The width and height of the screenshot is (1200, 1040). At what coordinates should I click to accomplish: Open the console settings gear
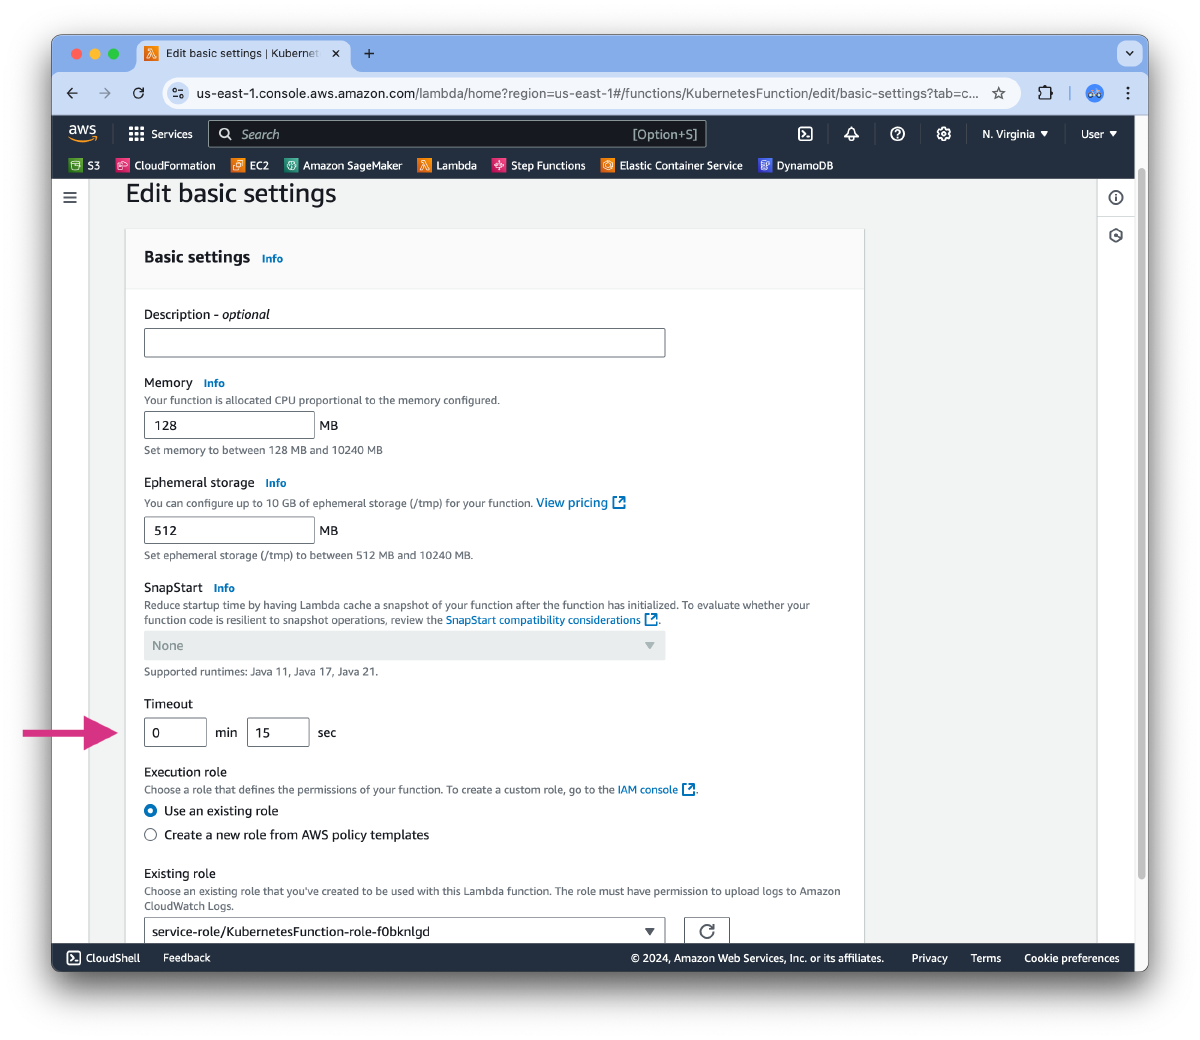coord(943,134)
